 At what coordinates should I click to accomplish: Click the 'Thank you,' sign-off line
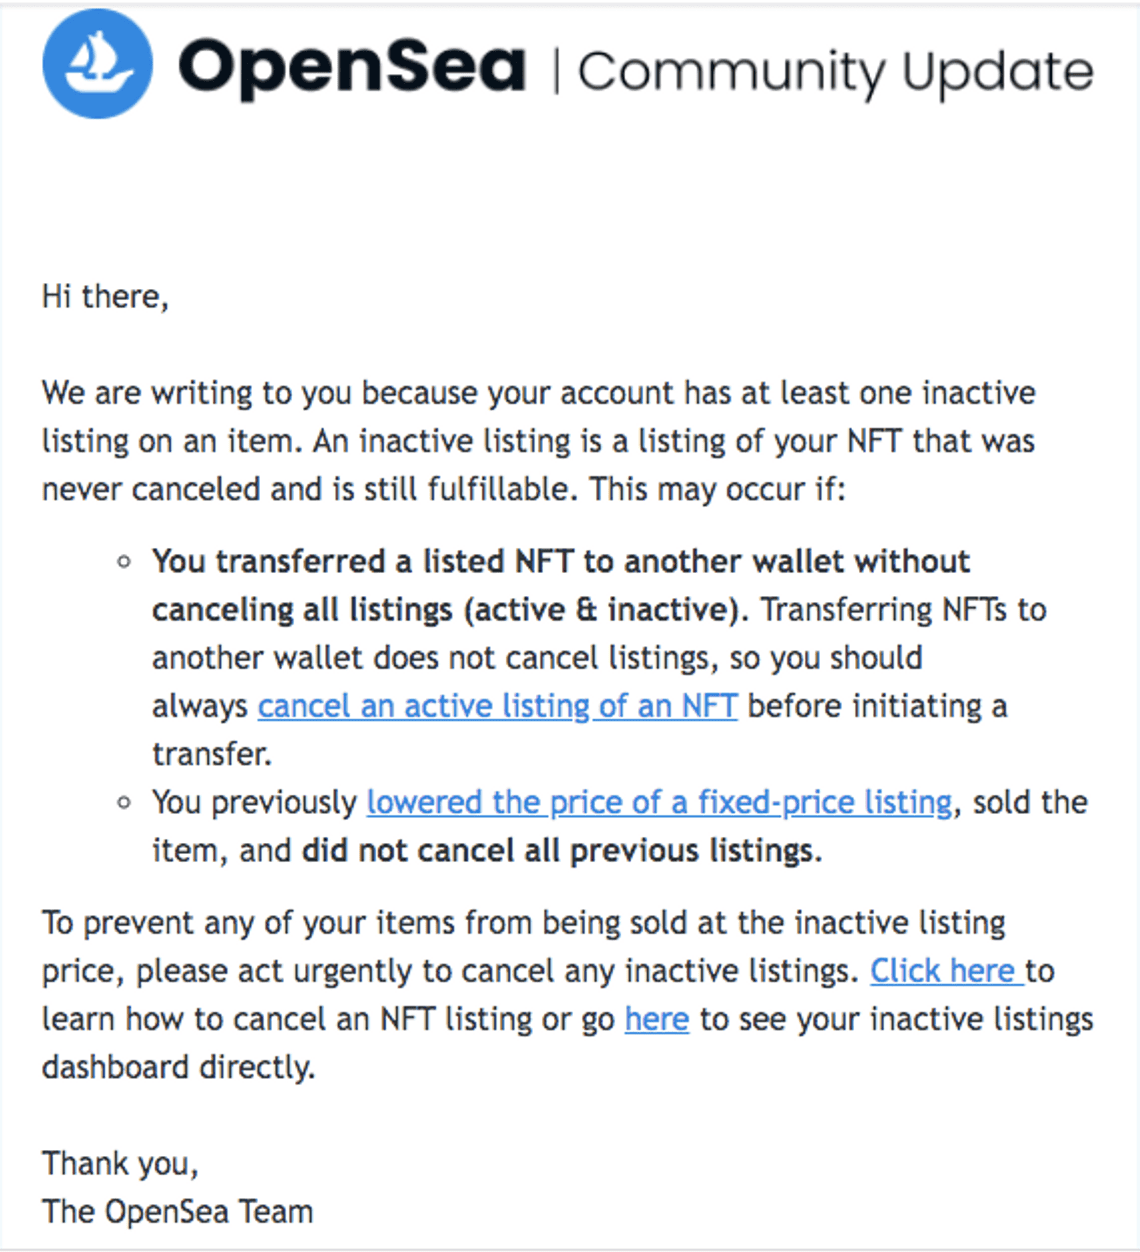pos(120,1163)
